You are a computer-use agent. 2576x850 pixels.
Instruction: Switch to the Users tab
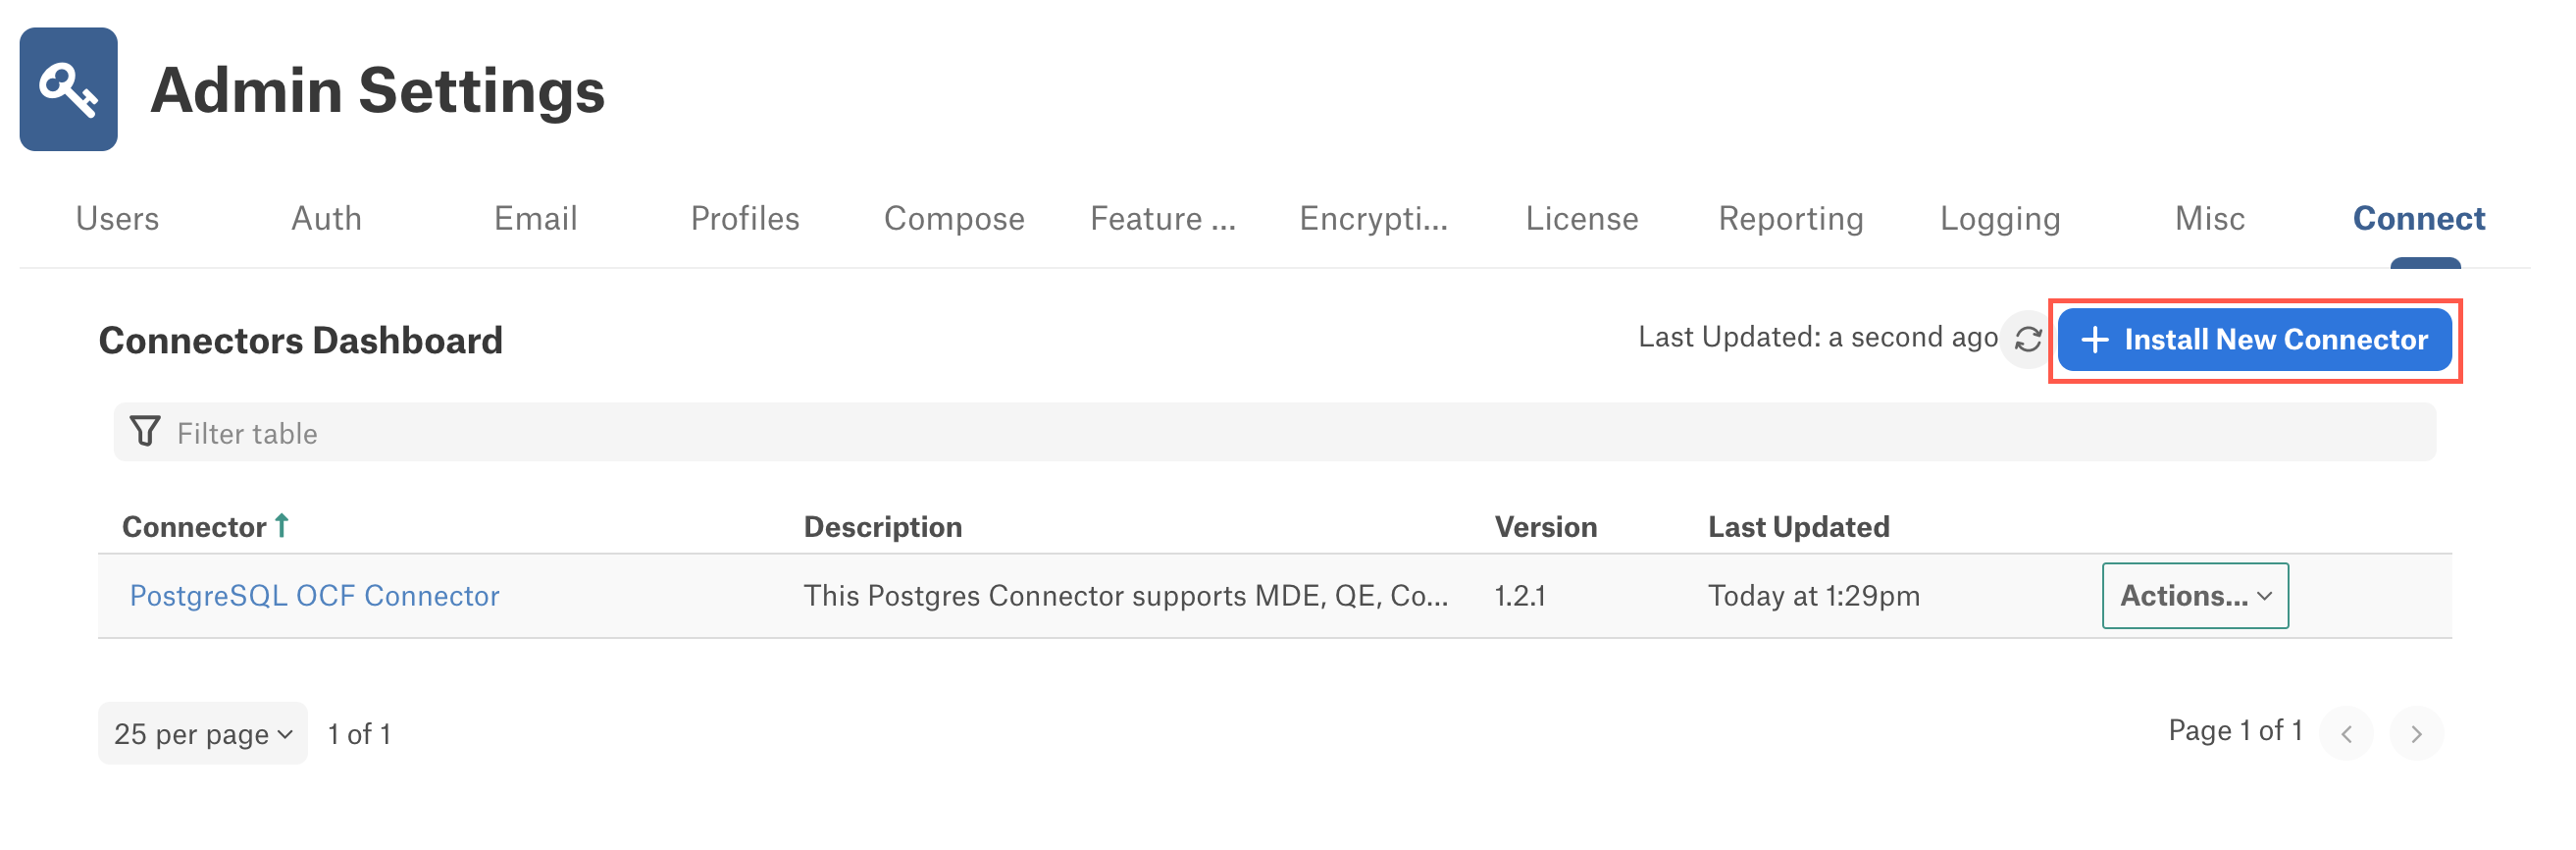(117, 218)
